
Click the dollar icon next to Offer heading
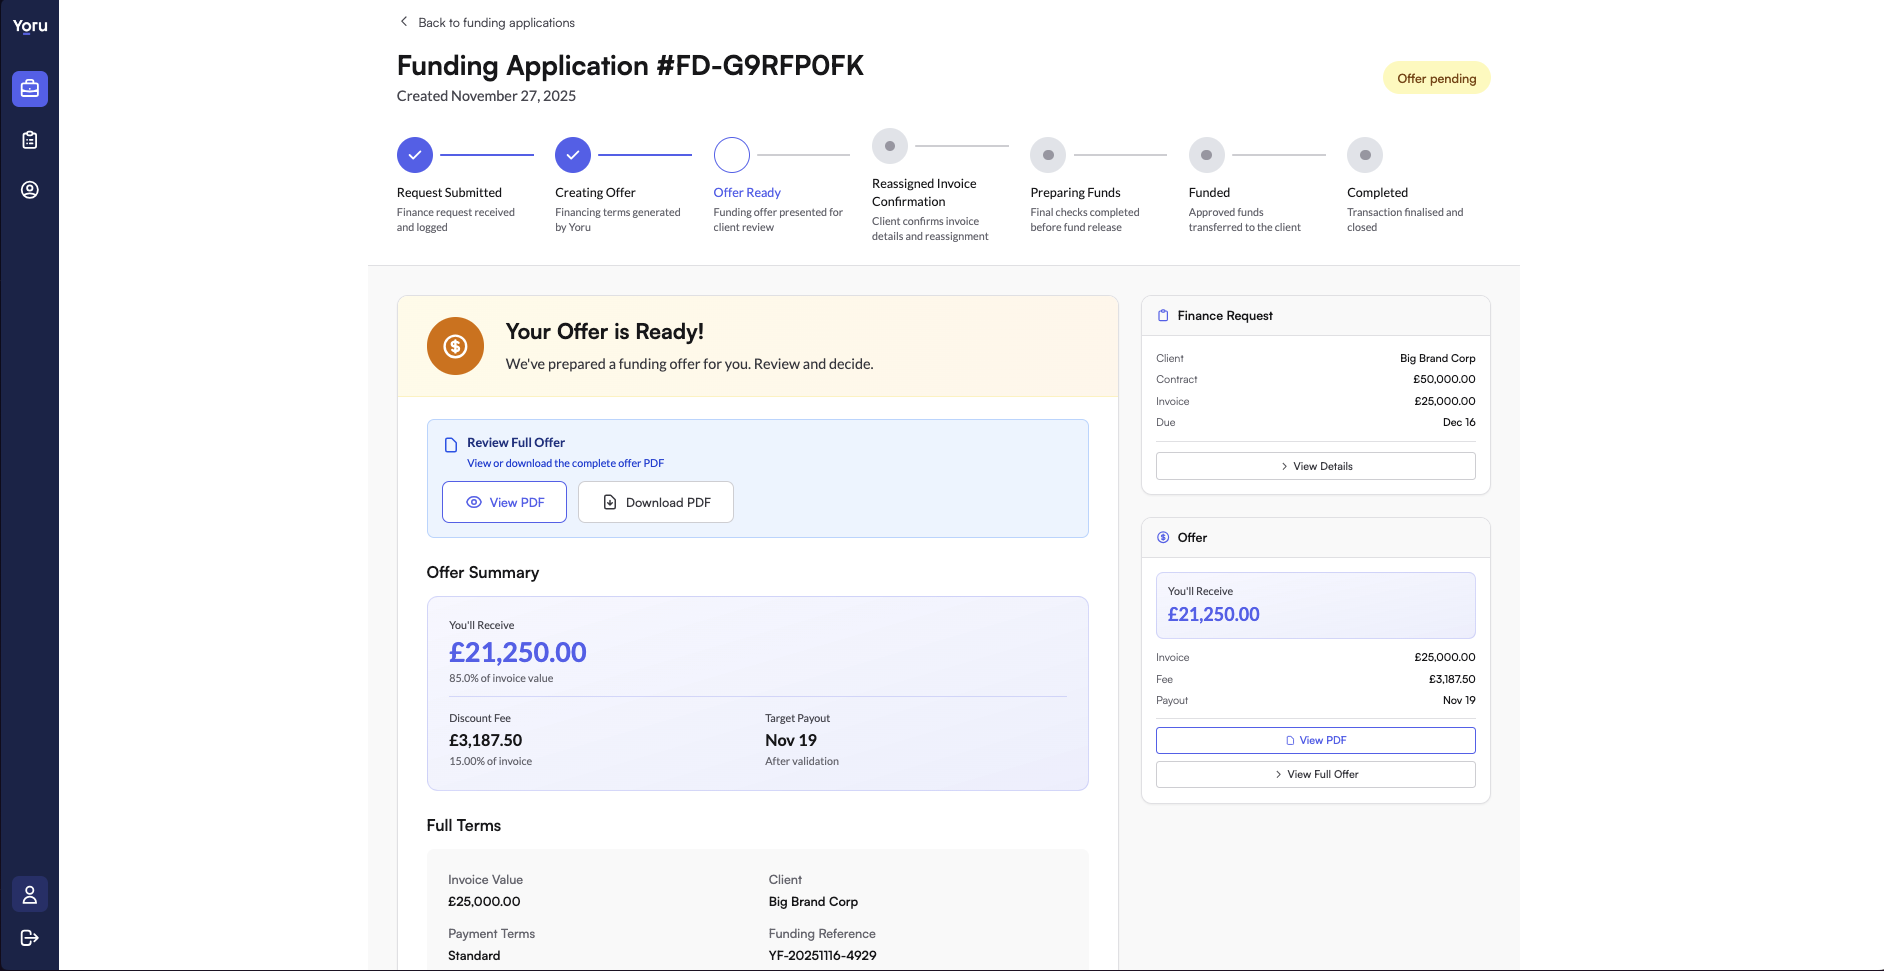point(1162,537)
